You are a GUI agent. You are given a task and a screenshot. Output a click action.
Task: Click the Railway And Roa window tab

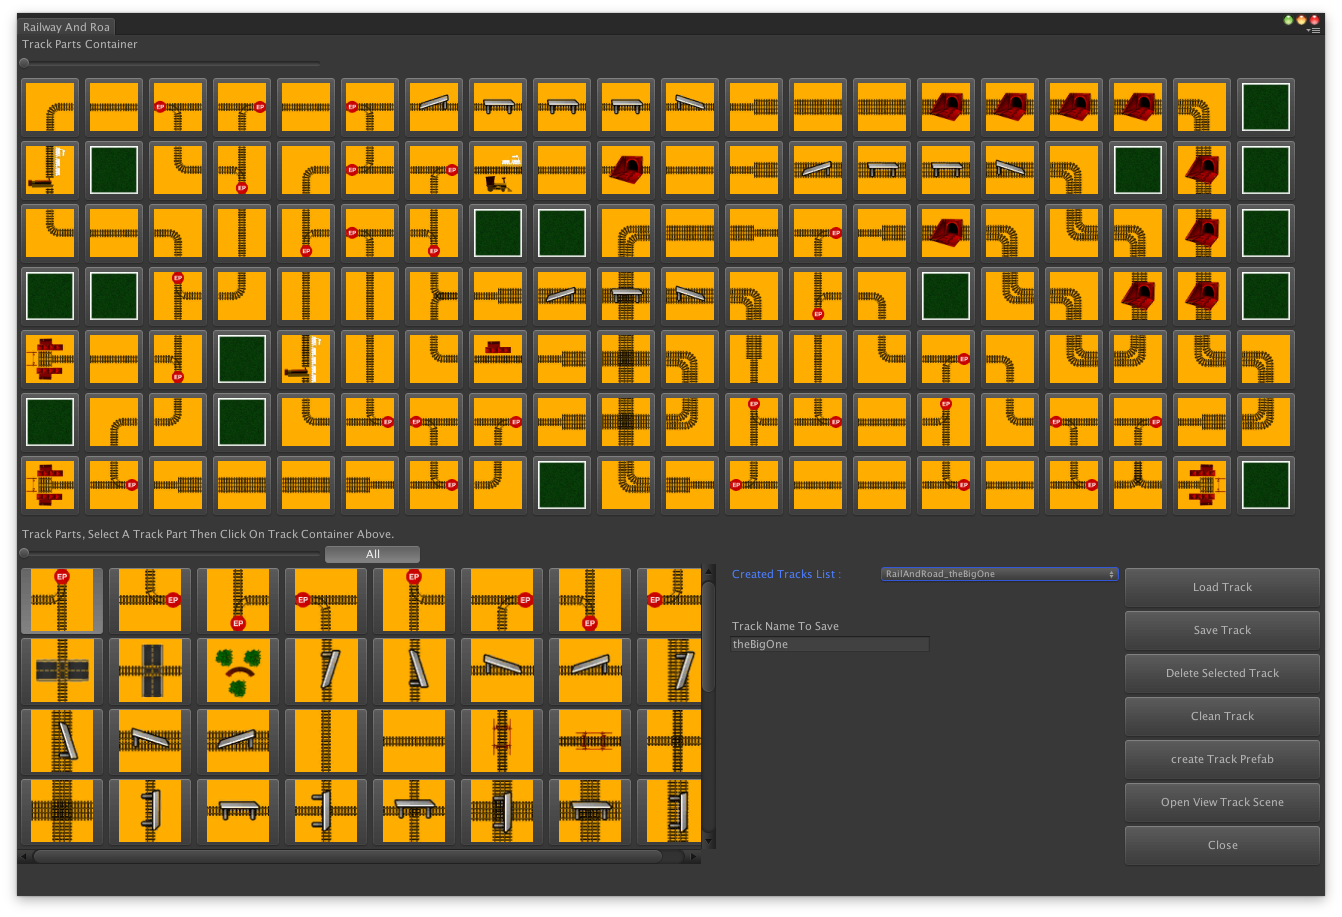(66, 27)
